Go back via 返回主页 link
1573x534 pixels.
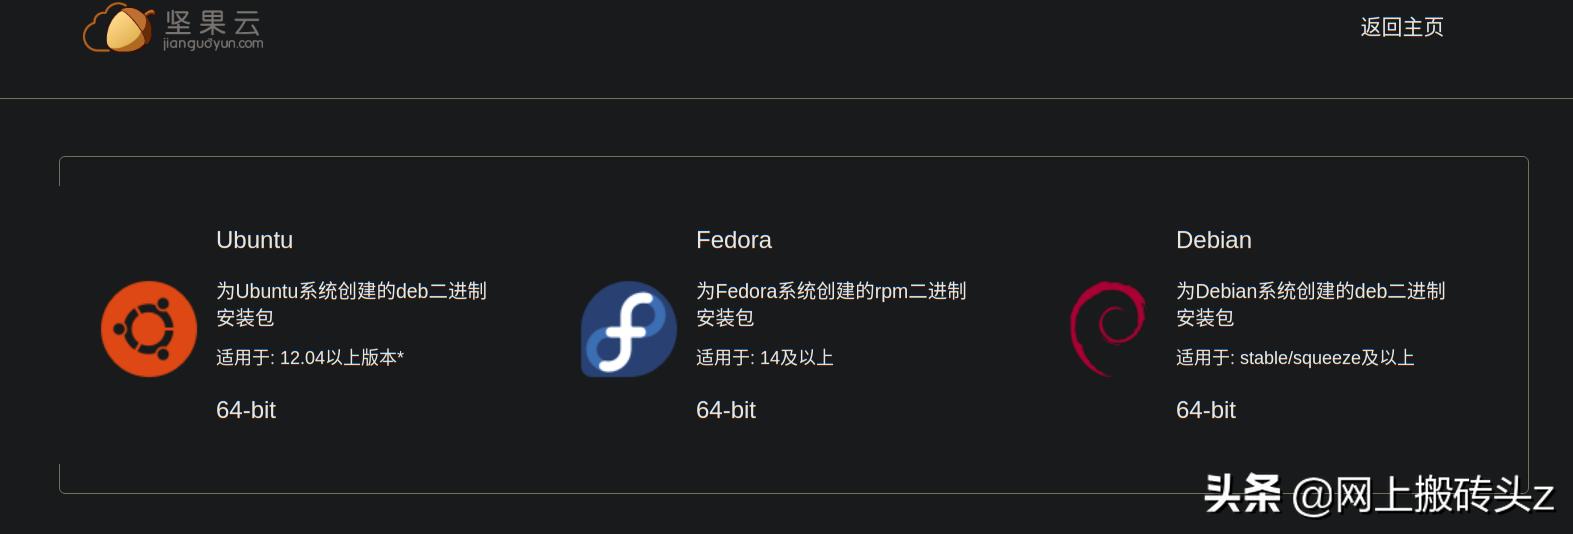pos(1401,27)
